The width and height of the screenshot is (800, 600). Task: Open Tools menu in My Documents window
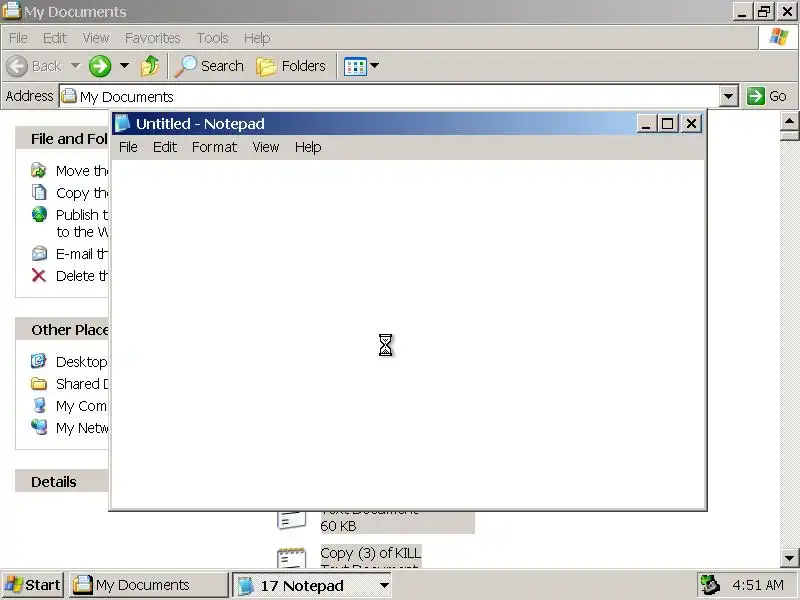click(212, 38)
